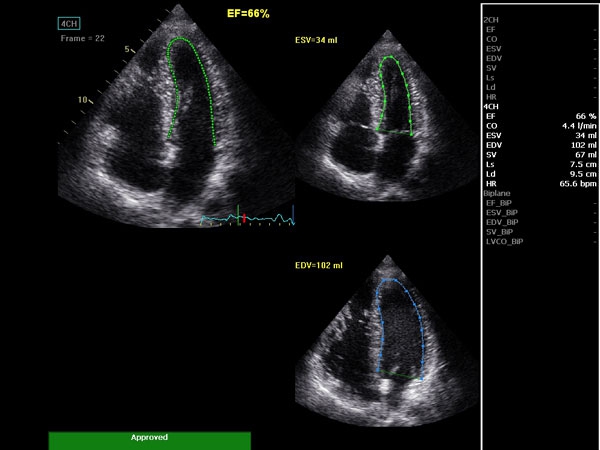Click the red marker on ECG trace
This screenshot has height=450, width=600.
tap(241, 217)
